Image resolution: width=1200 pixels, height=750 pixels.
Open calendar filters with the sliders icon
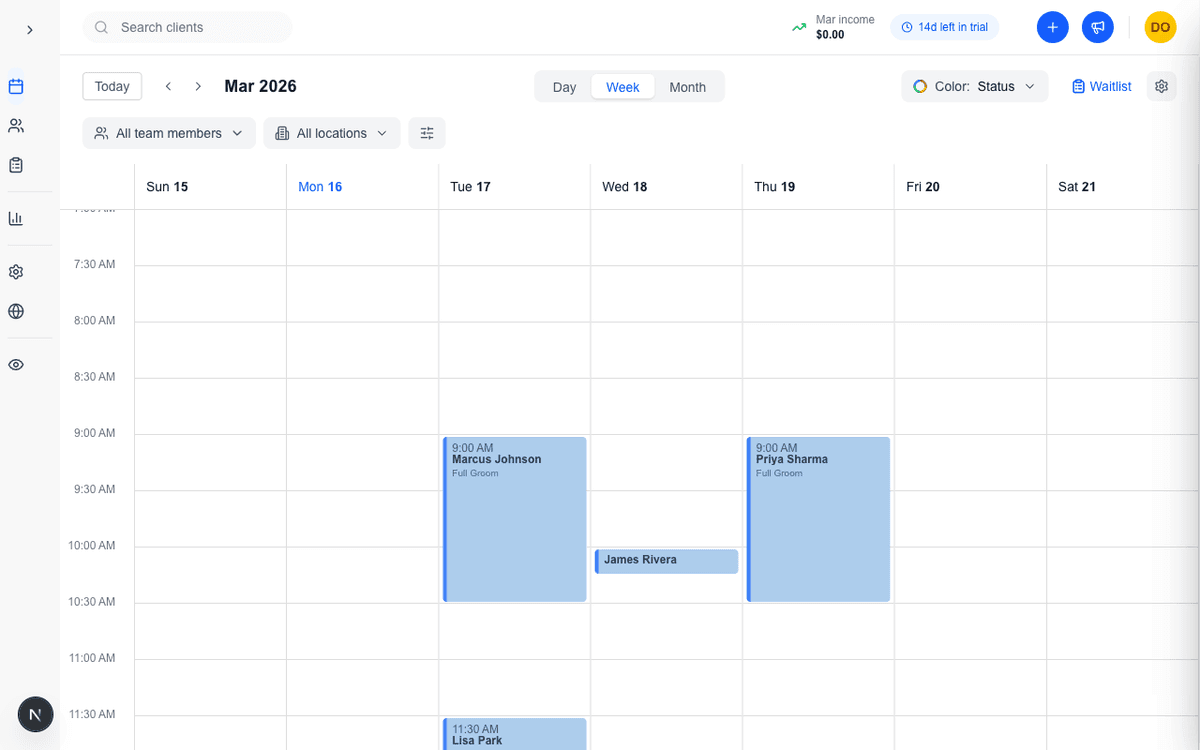427,132
